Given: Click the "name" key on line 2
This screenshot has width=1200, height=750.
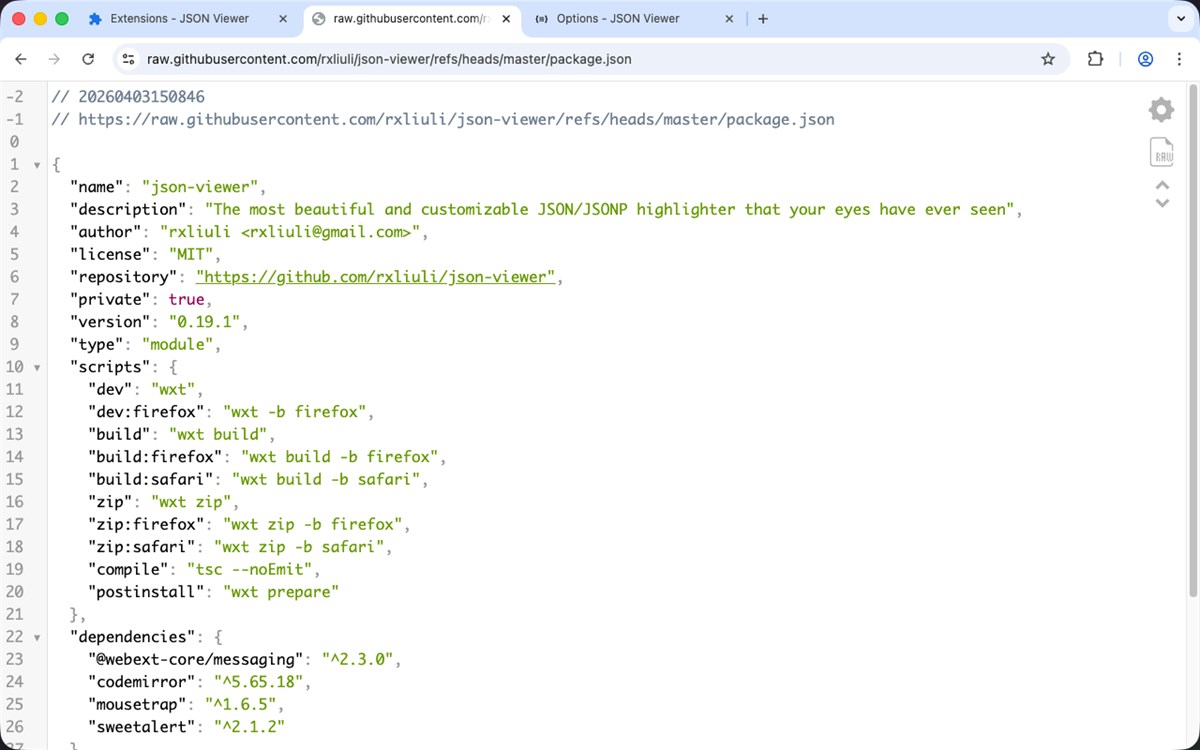Looking at the screenshot, I should 97,187.
